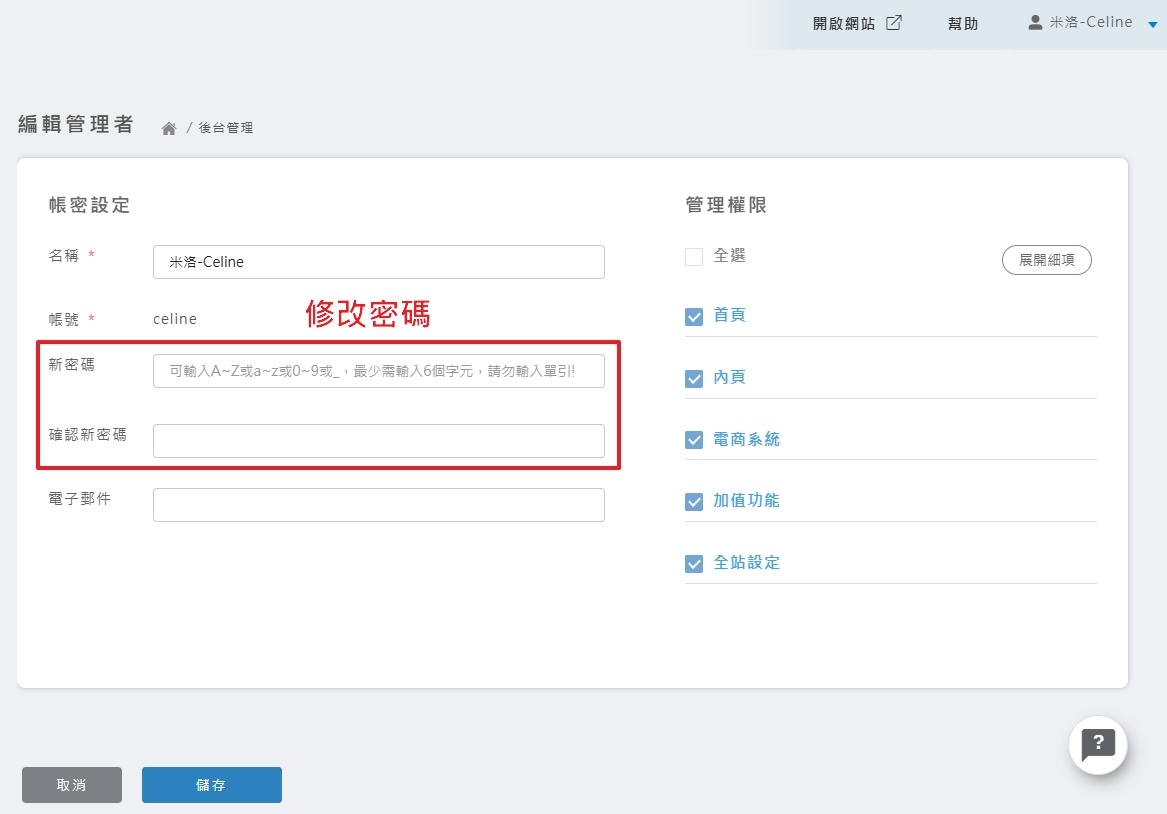This screenshot has width=1167, height=814.
Task: Uncheck the 首頁 permission checkbox
Action: [x=694, y=317]
